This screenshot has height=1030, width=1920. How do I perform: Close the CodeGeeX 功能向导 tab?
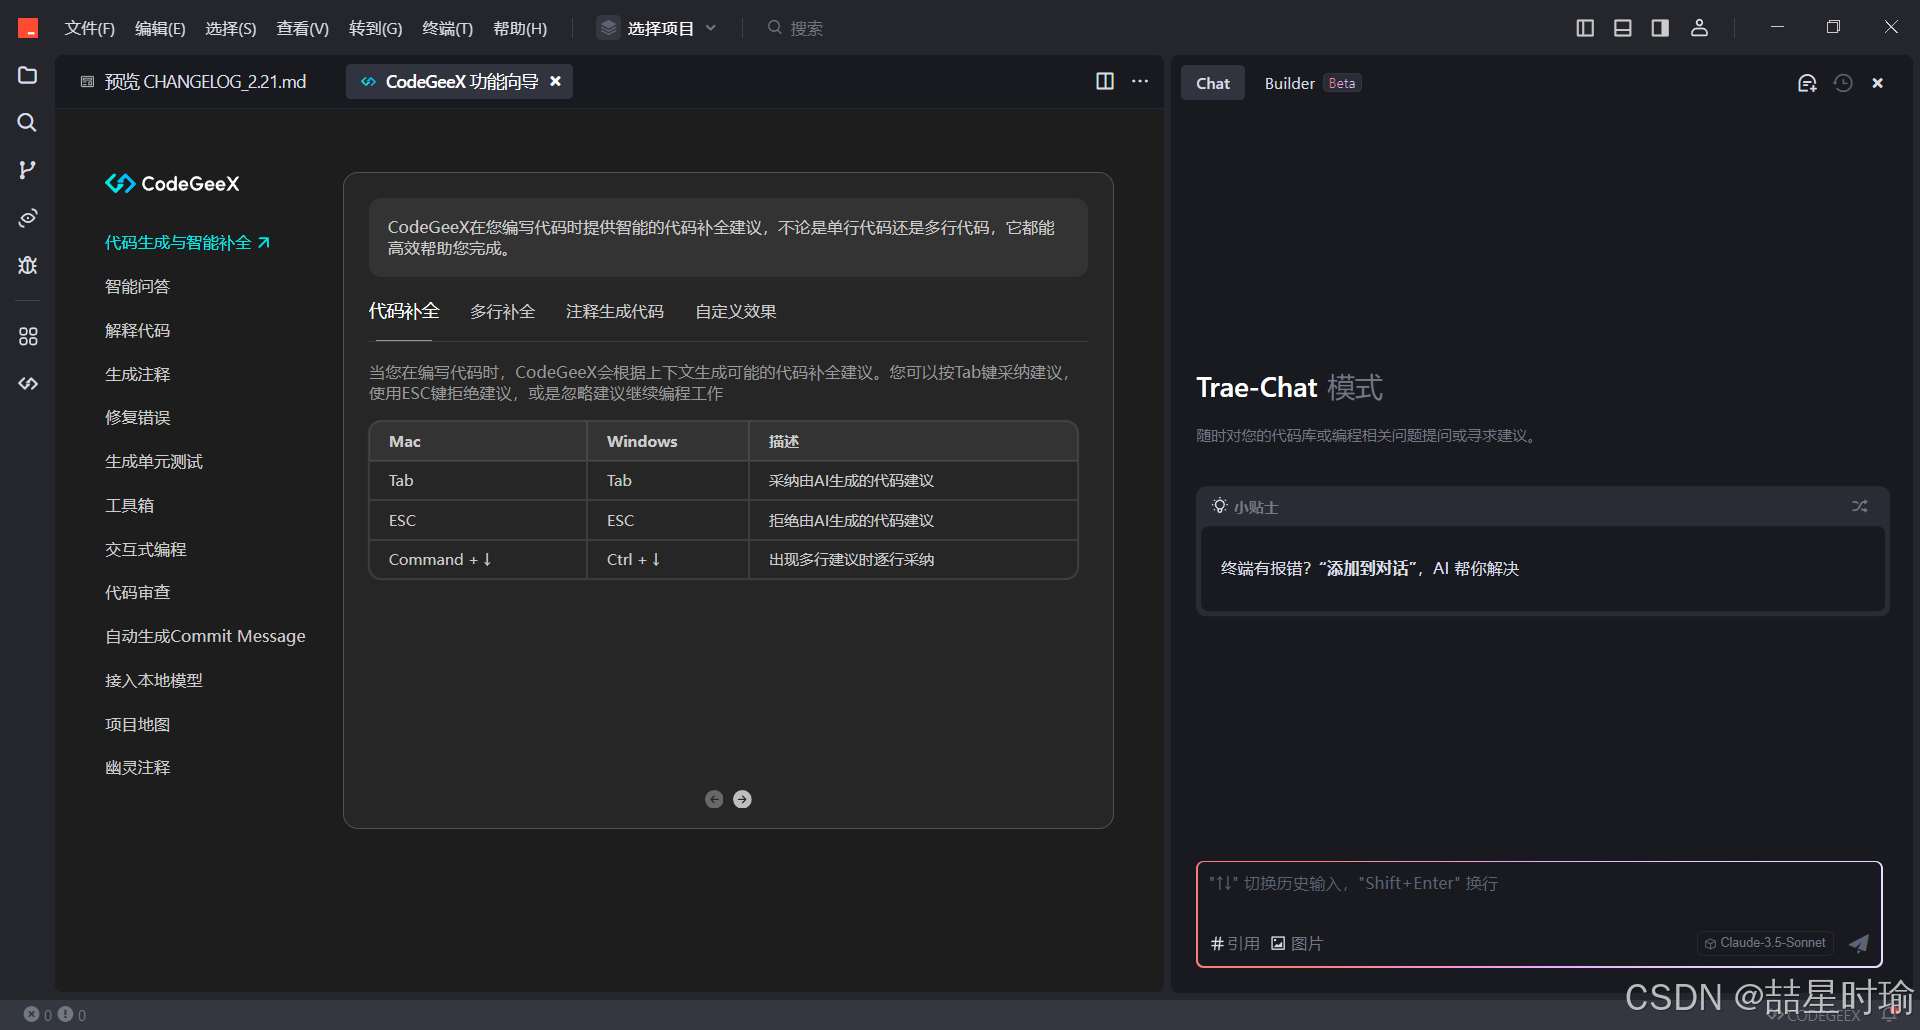[556, 81]
